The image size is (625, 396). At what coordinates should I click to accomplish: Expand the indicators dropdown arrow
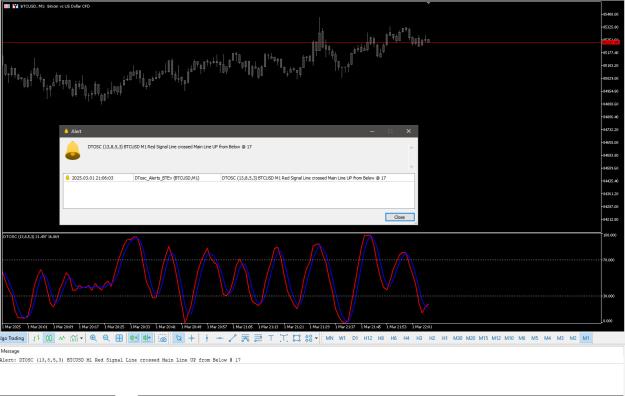click(x=82, y=338)
